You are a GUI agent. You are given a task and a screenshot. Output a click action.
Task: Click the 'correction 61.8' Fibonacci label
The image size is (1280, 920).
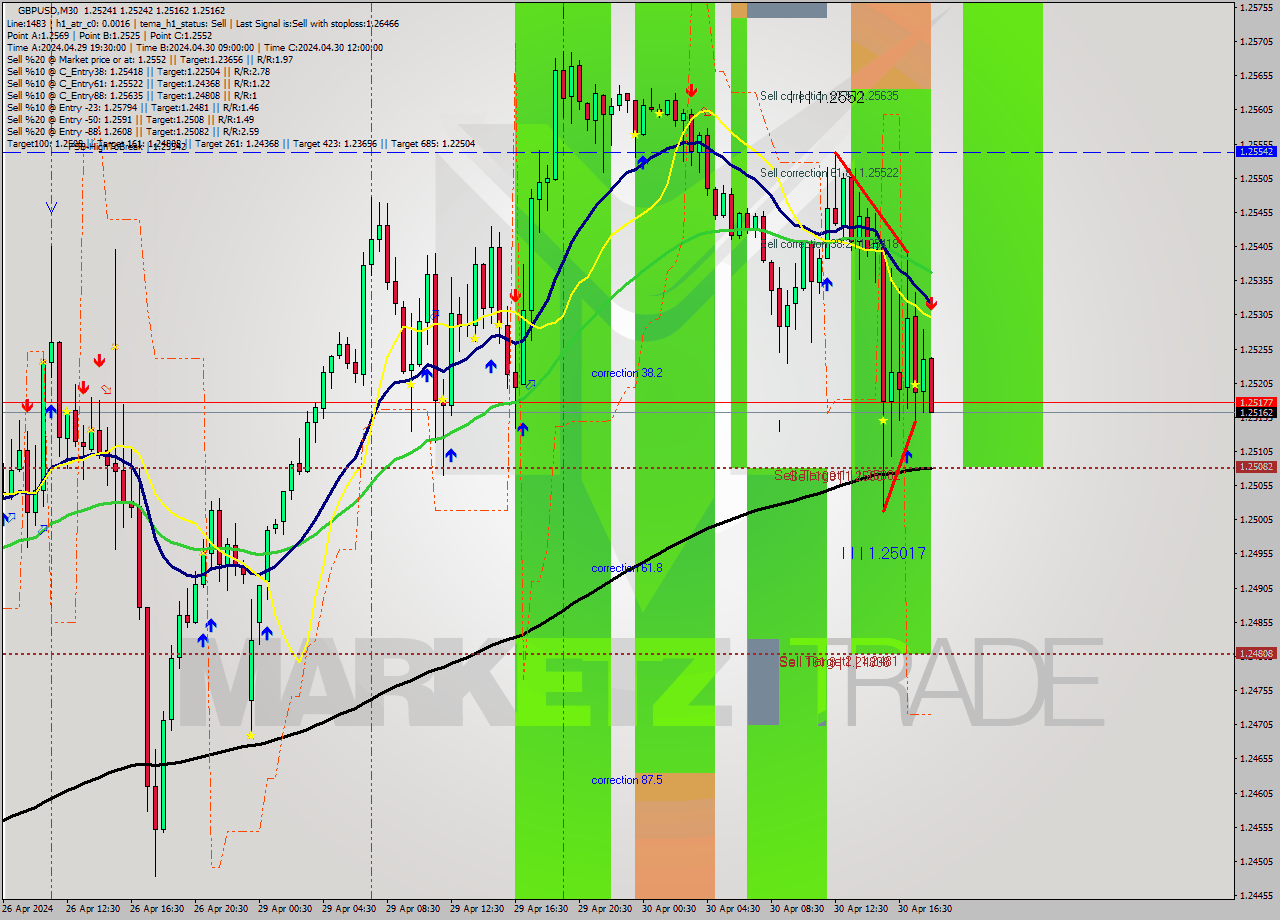click(626, 568)
